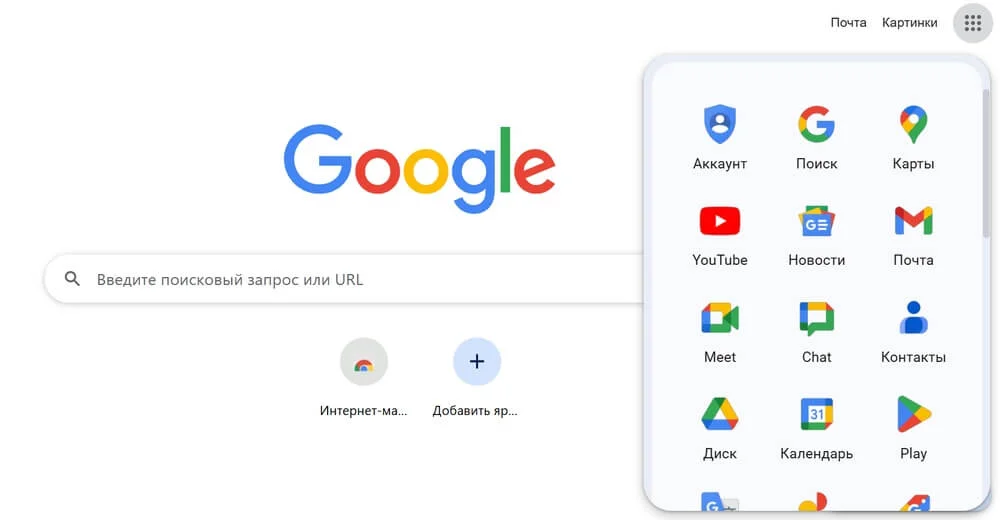Launch Карты from the apps panel

click(913, 137)
